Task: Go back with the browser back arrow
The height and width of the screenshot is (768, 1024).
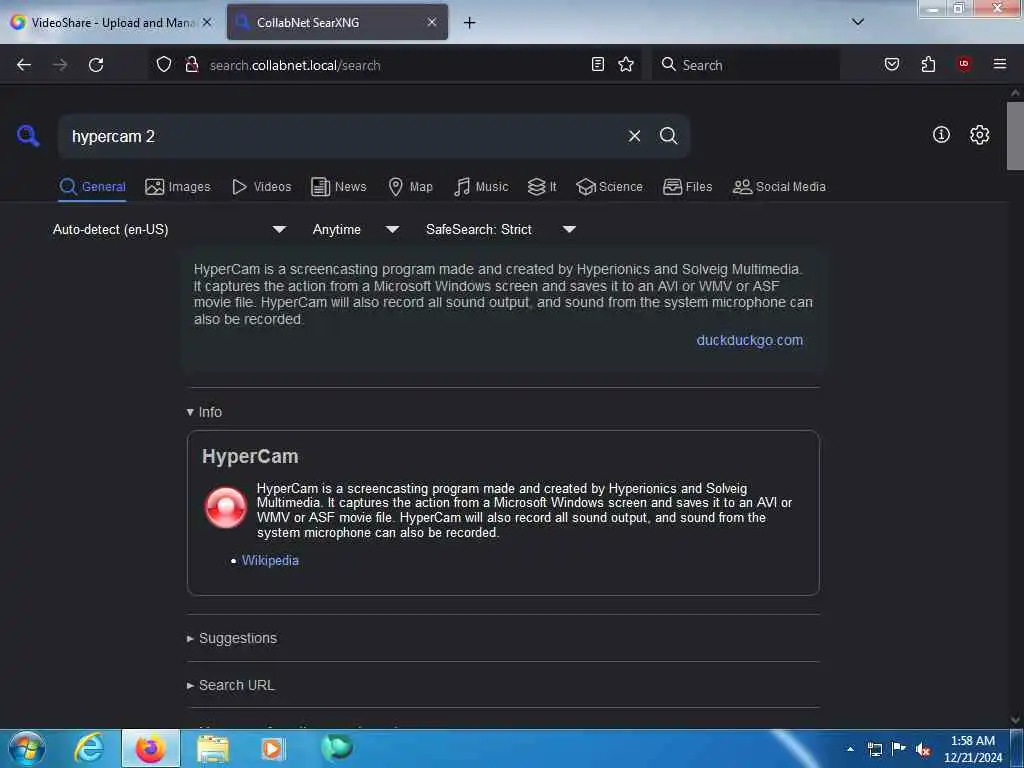Action: click(x=24, y=65)
